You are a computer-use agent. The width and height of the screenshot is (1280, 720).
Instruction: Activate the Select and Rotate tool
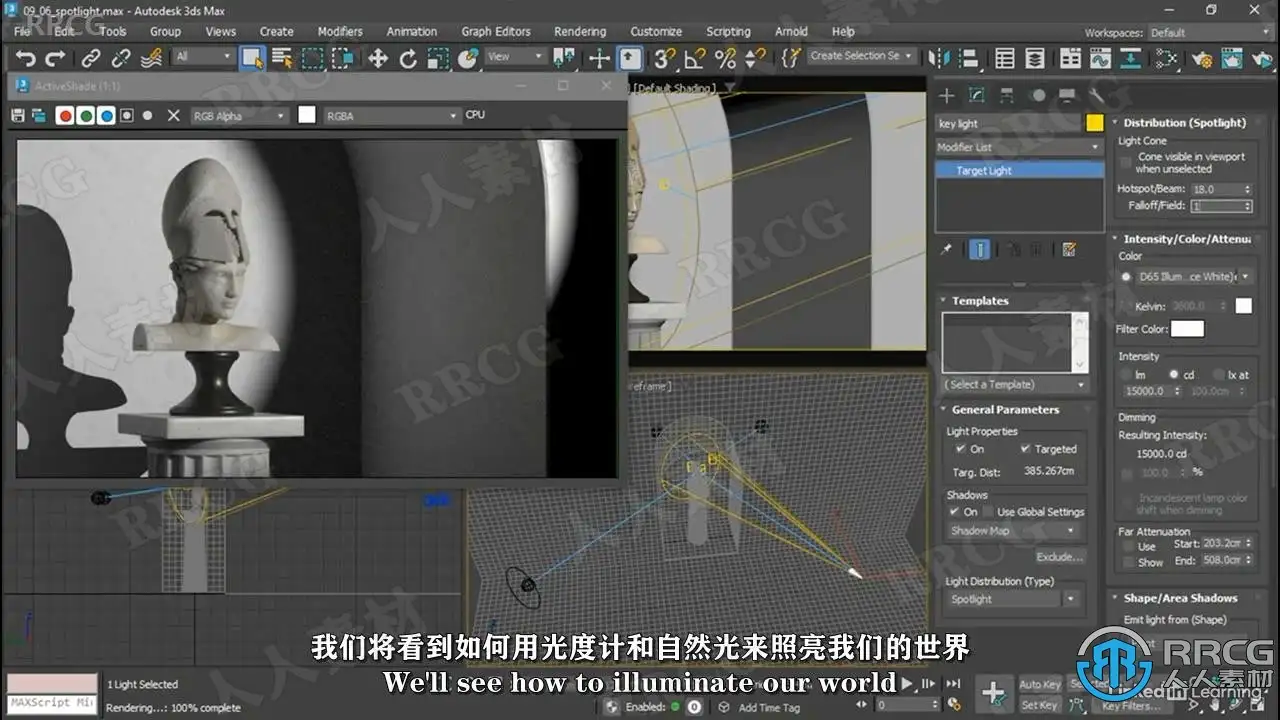(x=408, y=58)
